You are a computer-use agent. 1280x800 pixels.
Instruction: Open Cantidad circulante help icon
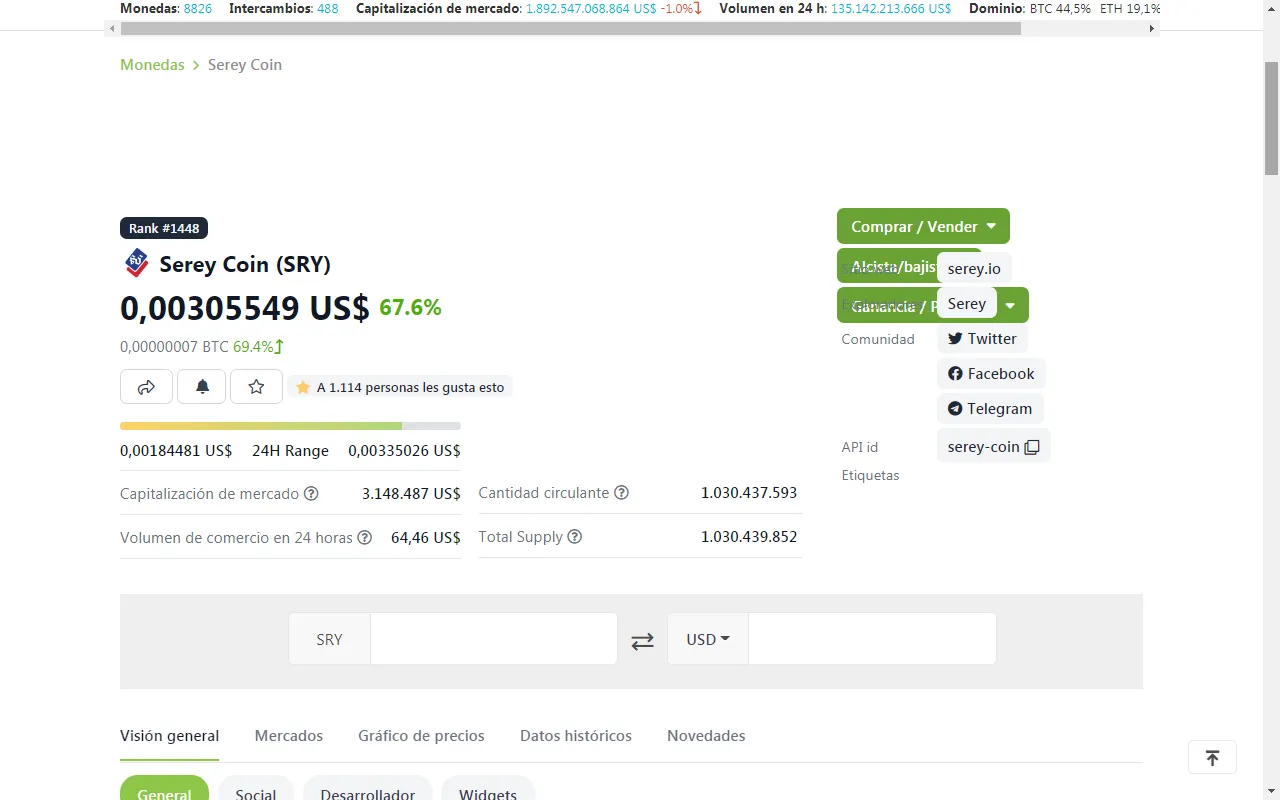[621, 493]
